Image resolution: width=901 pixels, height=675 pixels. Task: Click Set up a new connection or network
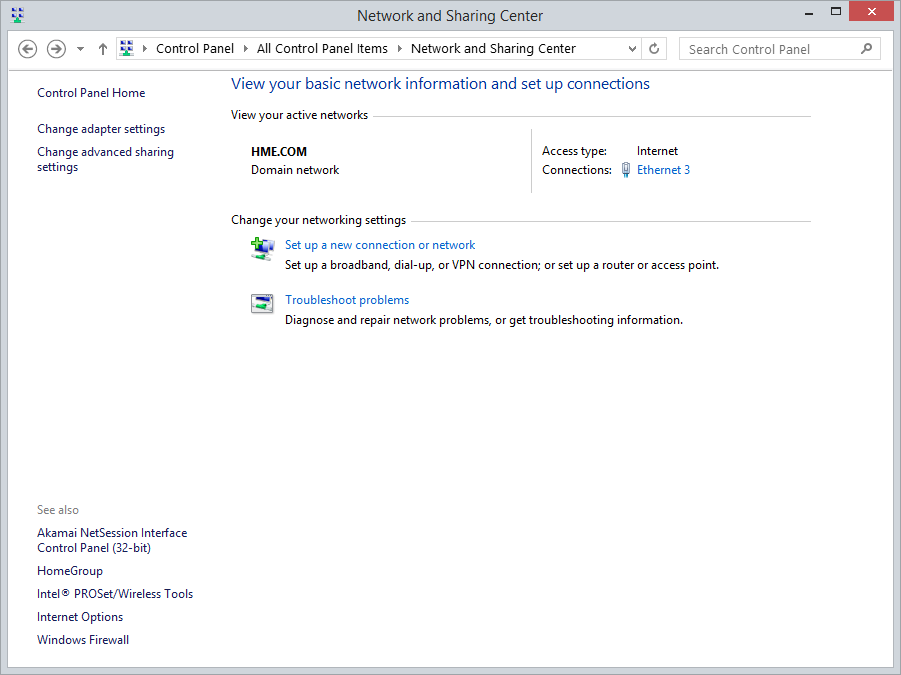point(380,245)
